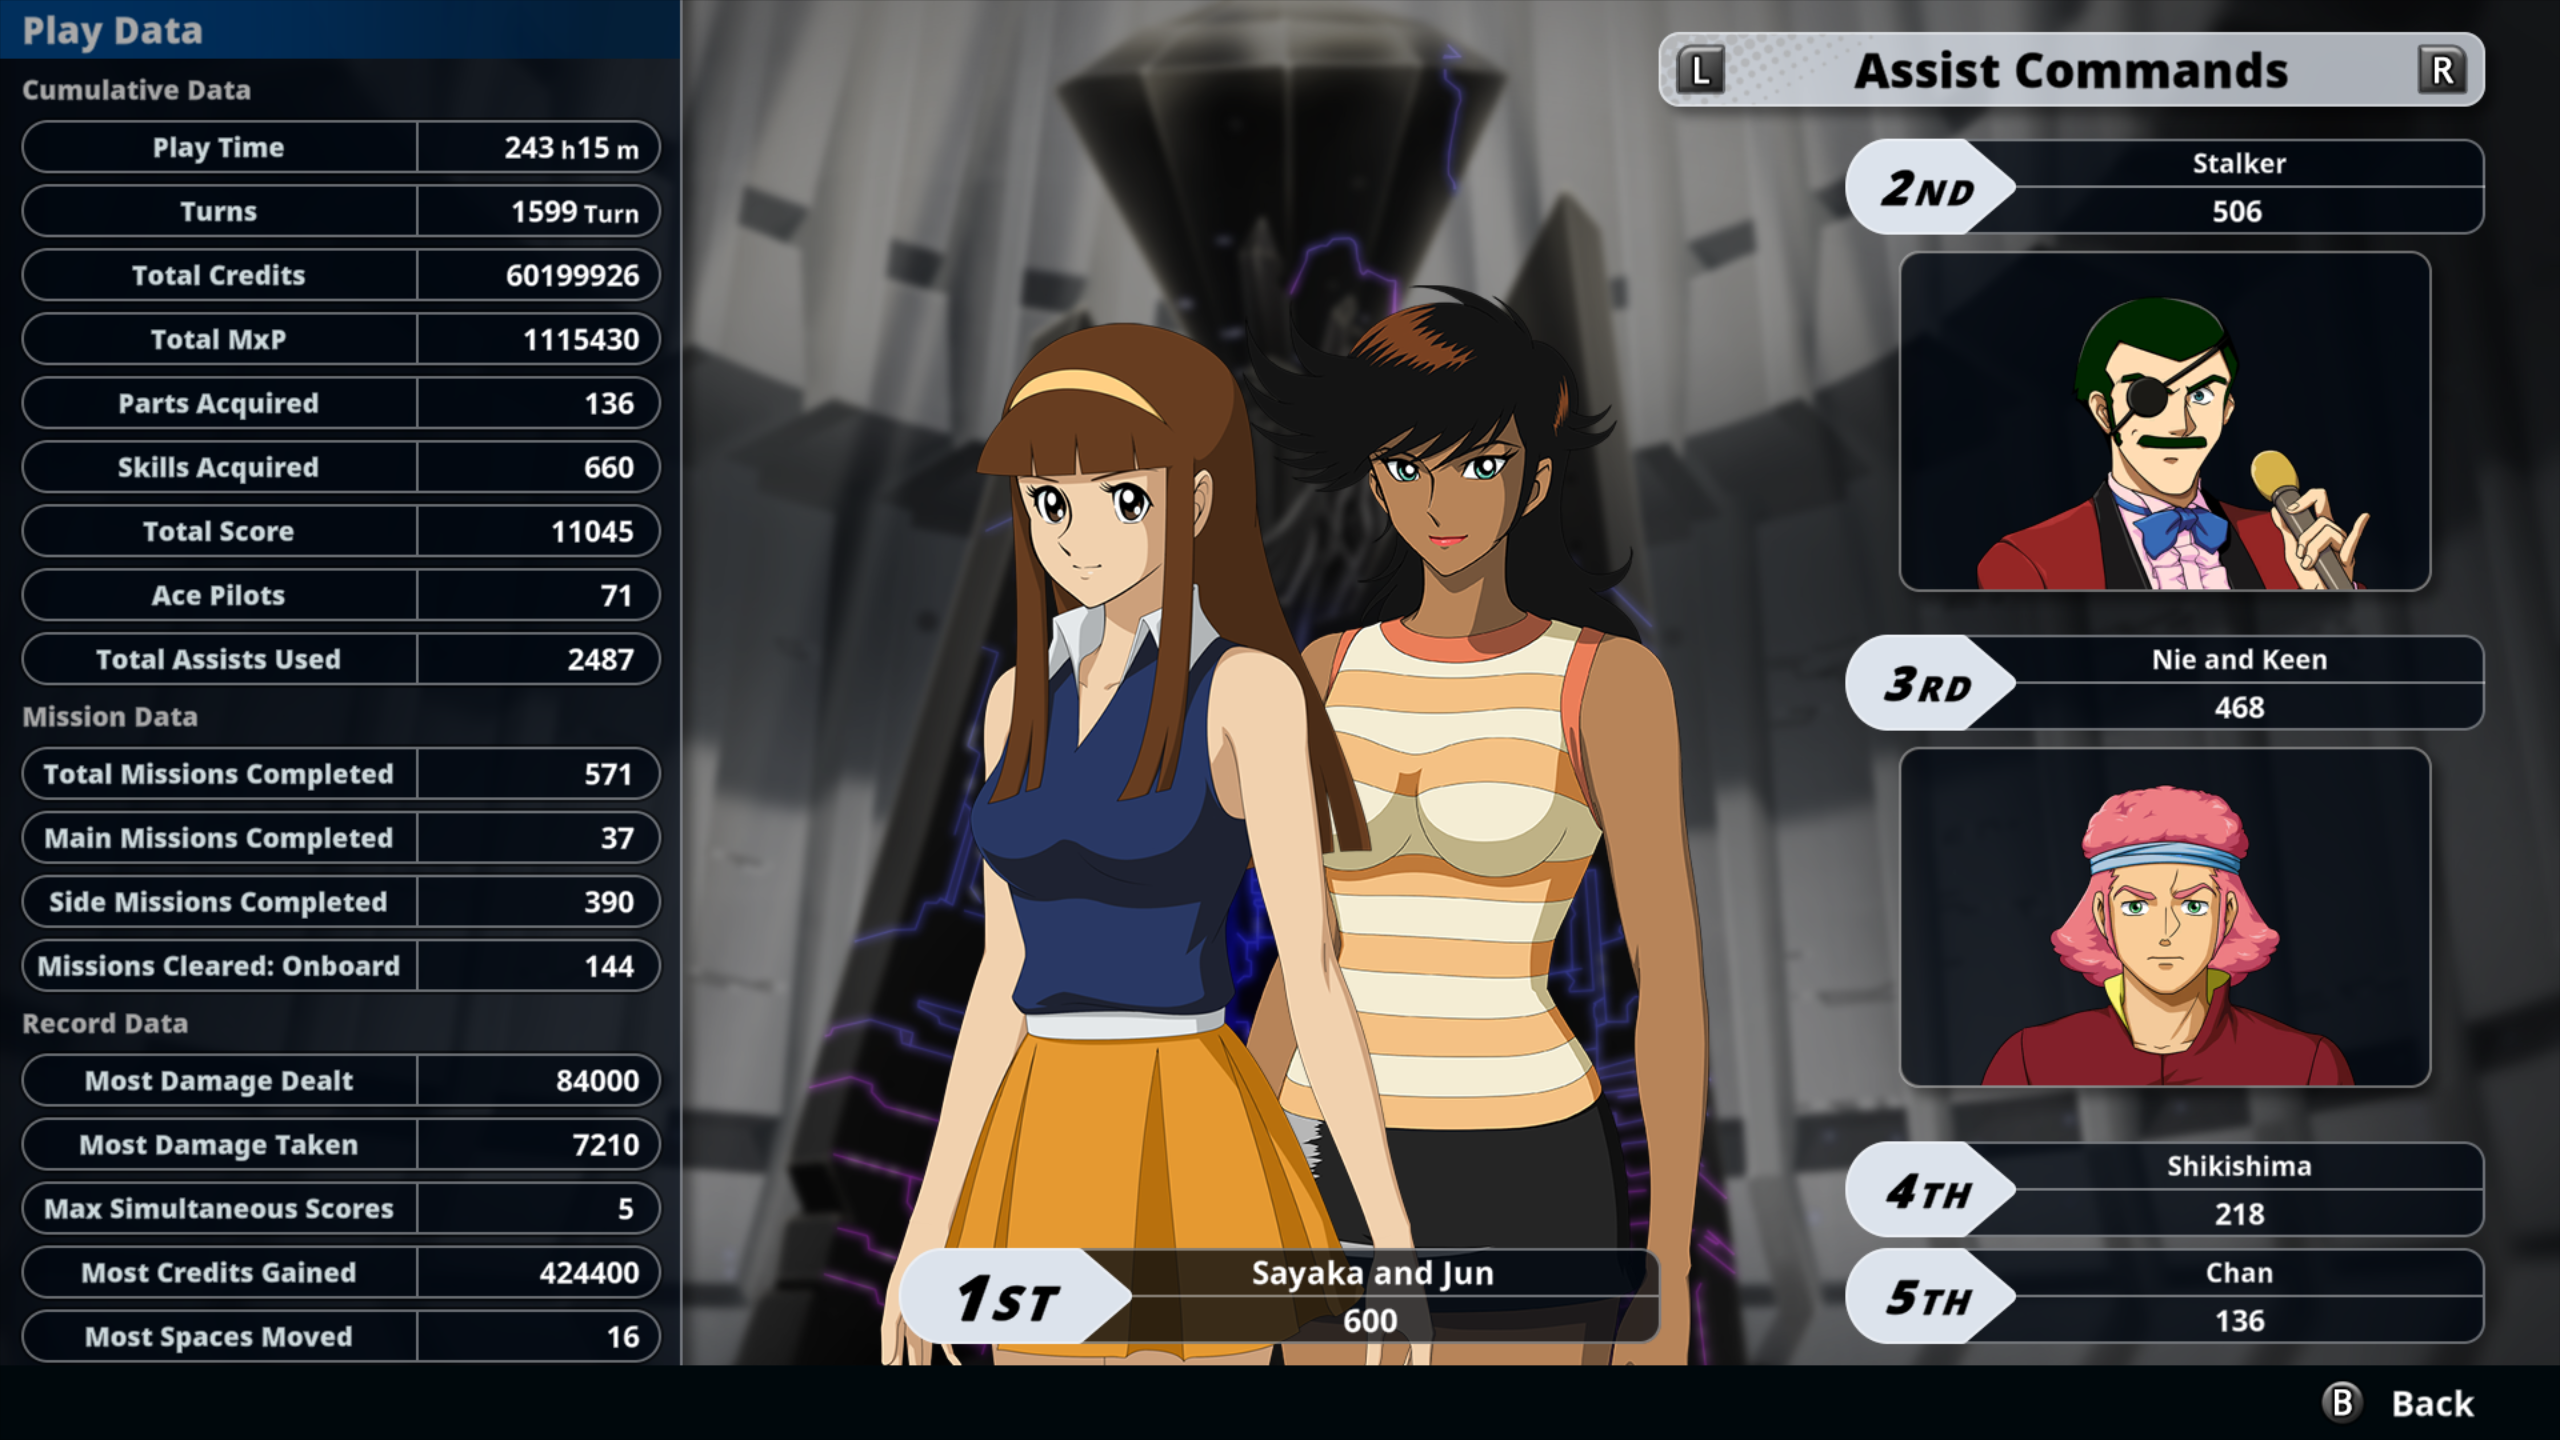Image resolution: width=2560 pixels, height=1440 pixels.
Task: Click the Total Assists Used entry
Action: (x=340, y=659)
